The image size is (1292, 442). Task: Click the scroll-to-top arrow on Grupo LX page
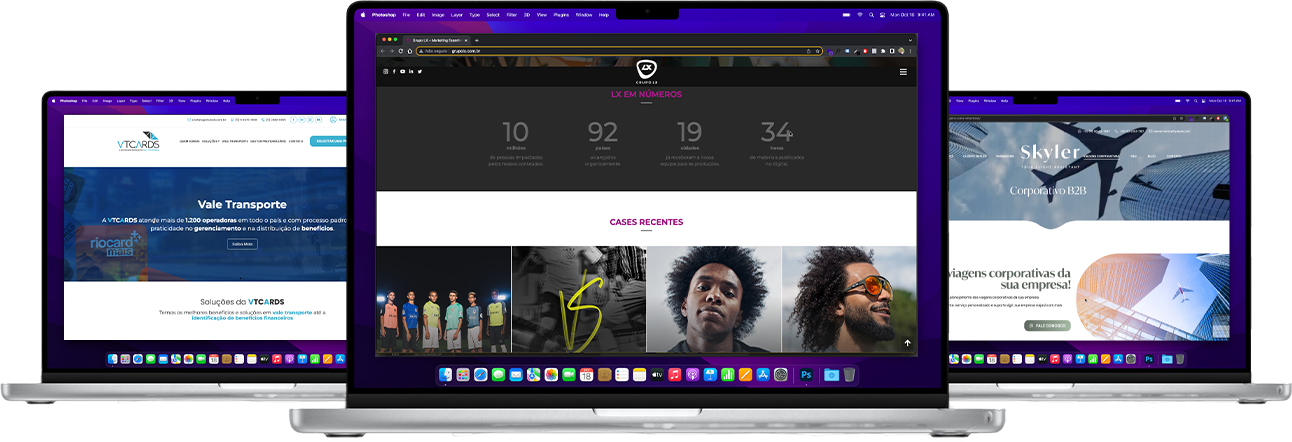(x=908, y=343)
